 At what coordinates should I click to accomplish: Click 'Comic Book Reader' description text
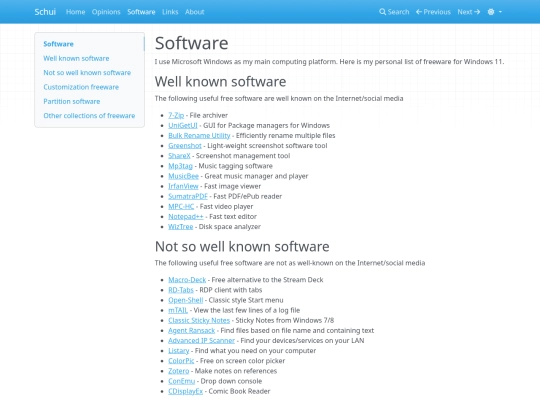pyautogui.click(x=239, y=391)
